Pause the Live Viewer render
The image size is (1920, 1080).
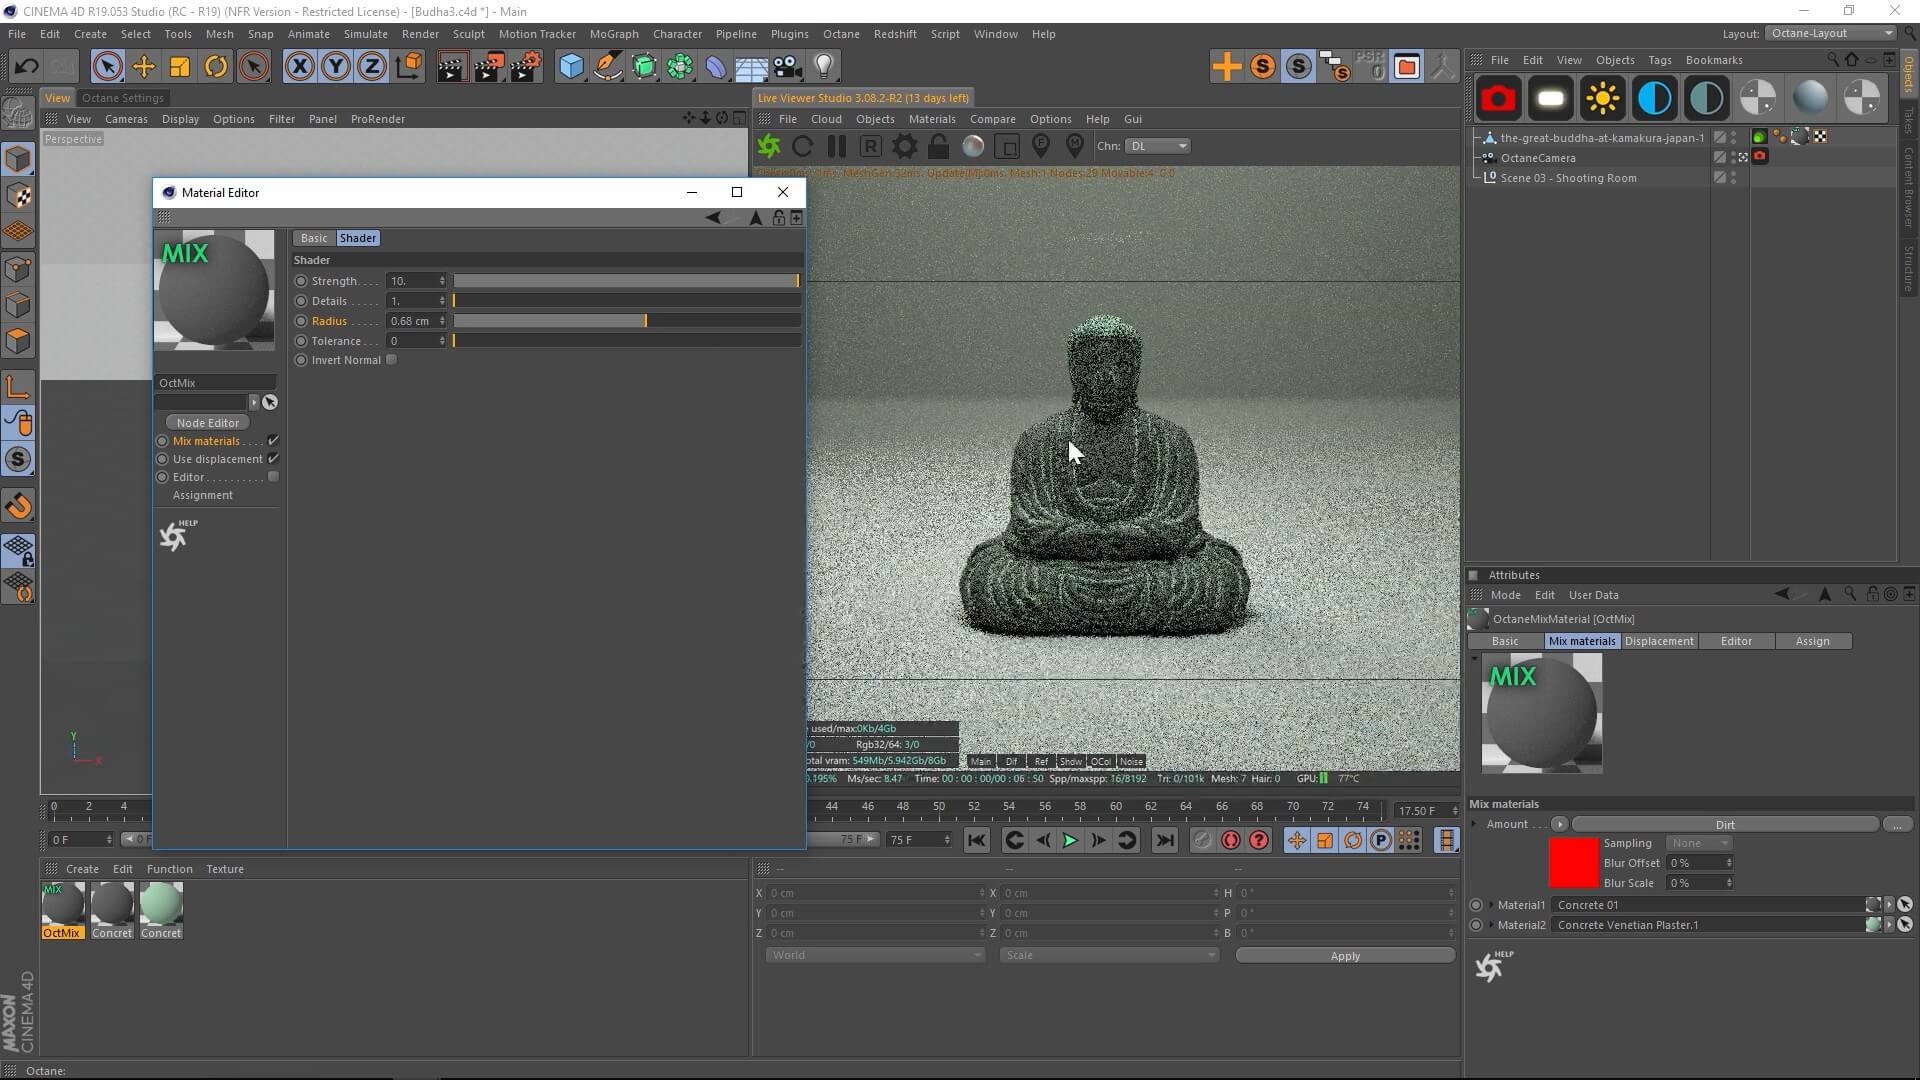[x=836, y=147]
